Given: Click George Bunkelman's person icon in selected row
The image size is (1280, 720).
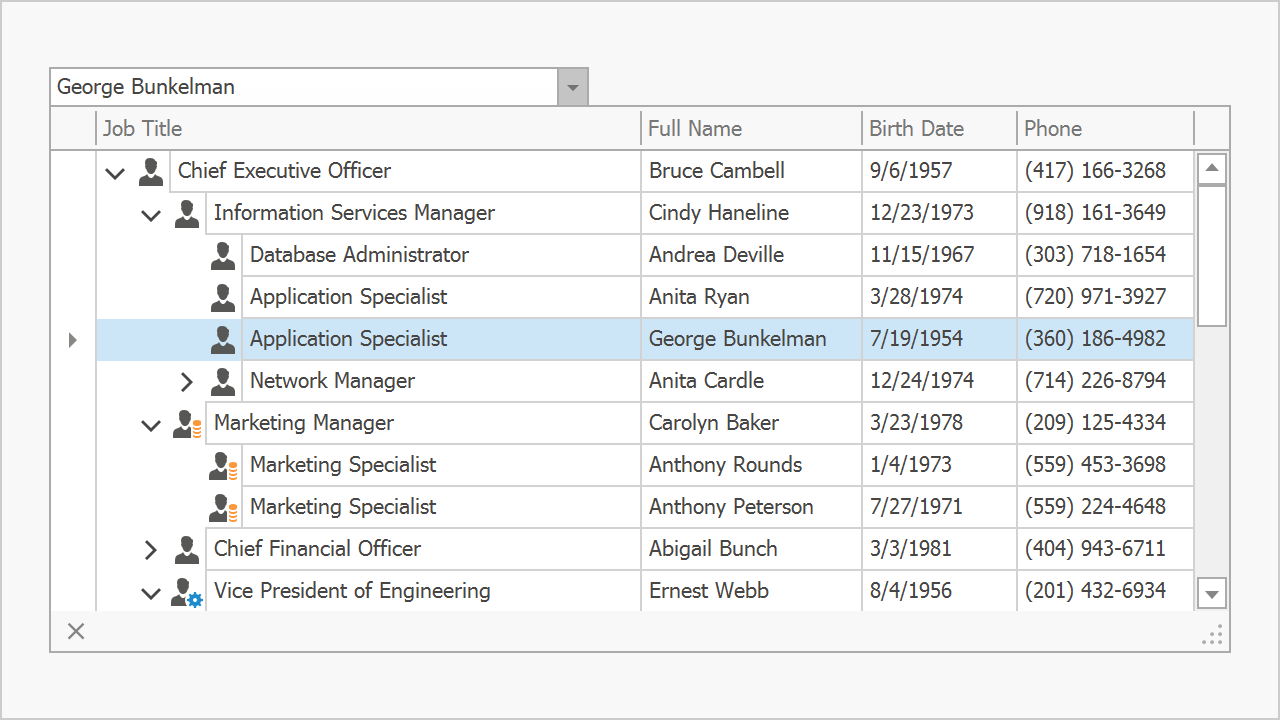Looking at the screenshot, I should [x=222, y=339].
